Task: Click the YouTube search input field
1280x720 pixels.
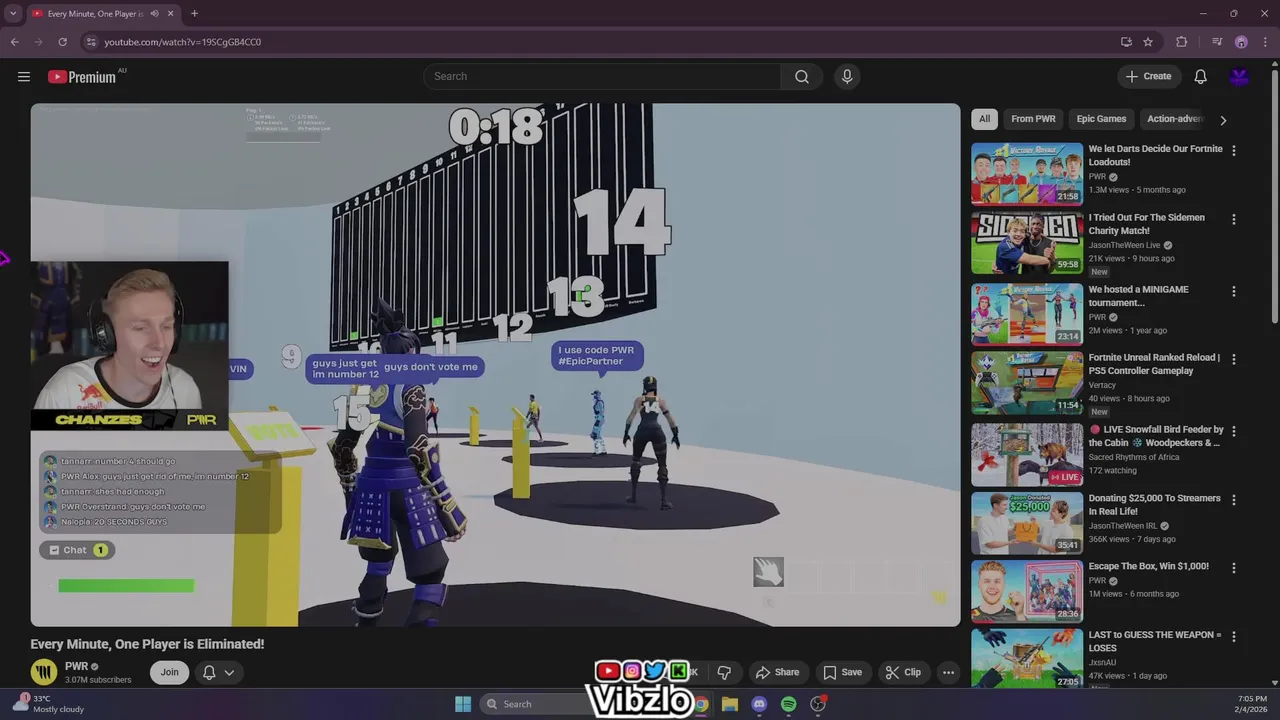Action: coord(602,77)
